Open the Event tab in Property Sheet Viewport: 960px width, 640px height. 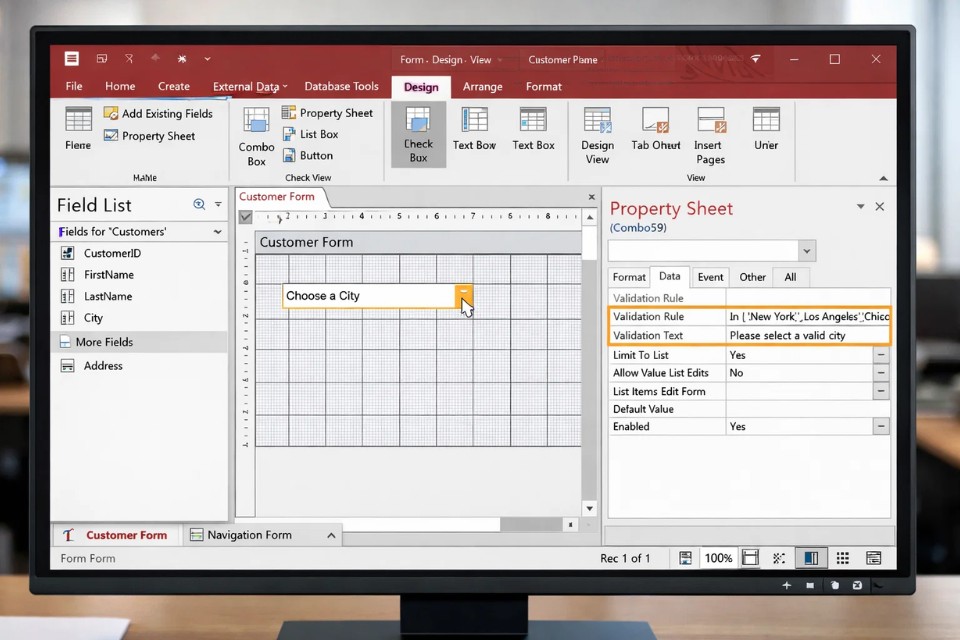coord(710,277)
